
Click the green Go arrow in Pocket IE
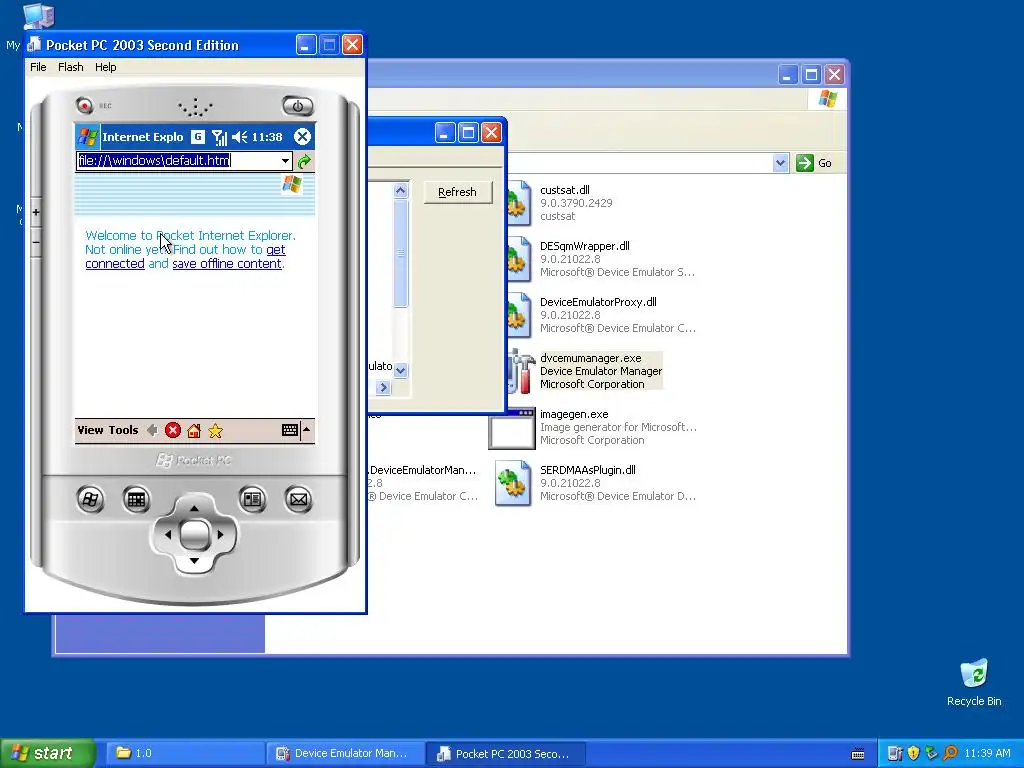[x=304, y=161]
